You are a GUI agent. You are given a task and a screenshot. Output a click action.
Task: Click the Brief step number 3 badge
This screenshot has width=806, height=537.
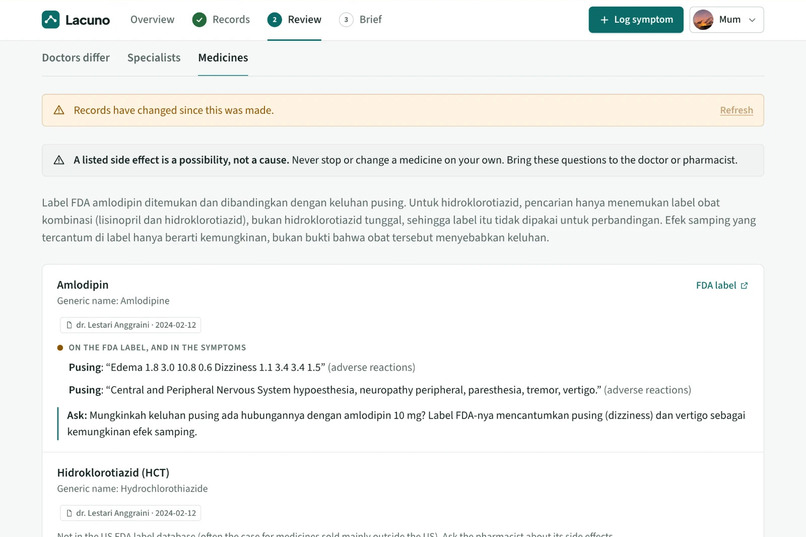(346, 20)
